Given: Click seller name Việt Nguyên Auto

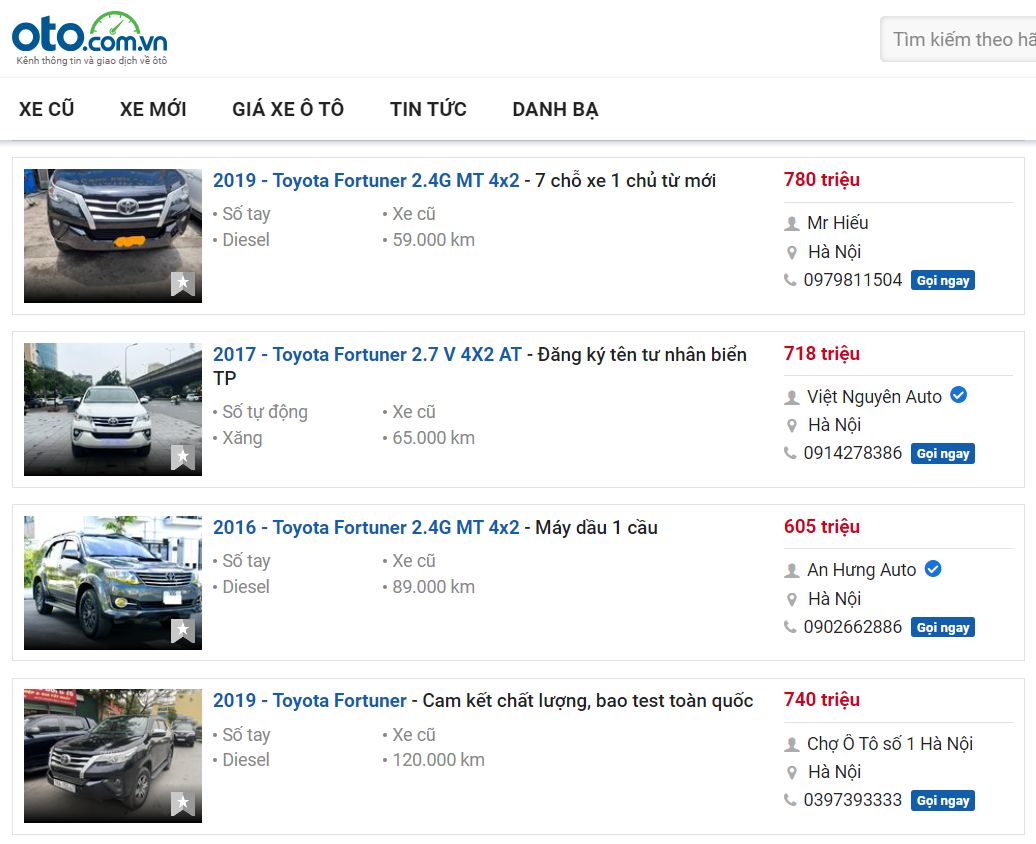Looking at the screenshot, I should pos(874,397).
